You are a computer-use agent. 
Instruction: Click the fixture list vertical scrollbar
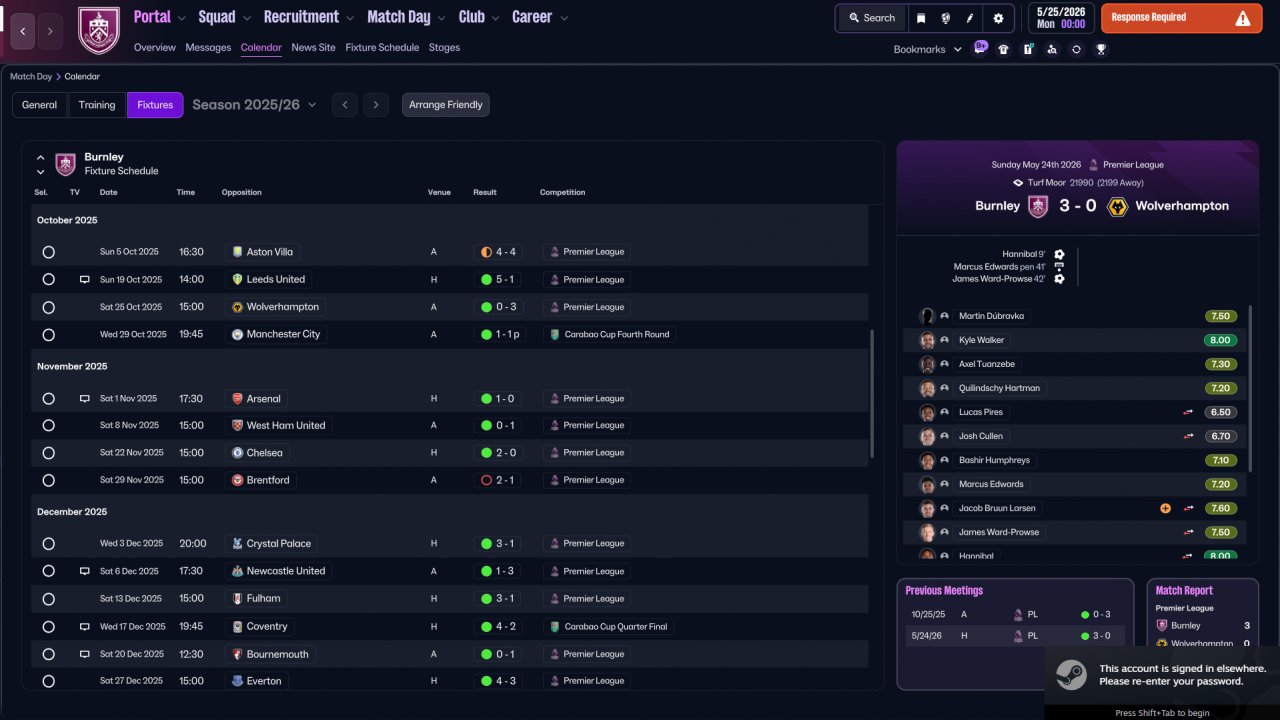pyautogui.click(x=872, y=395)
